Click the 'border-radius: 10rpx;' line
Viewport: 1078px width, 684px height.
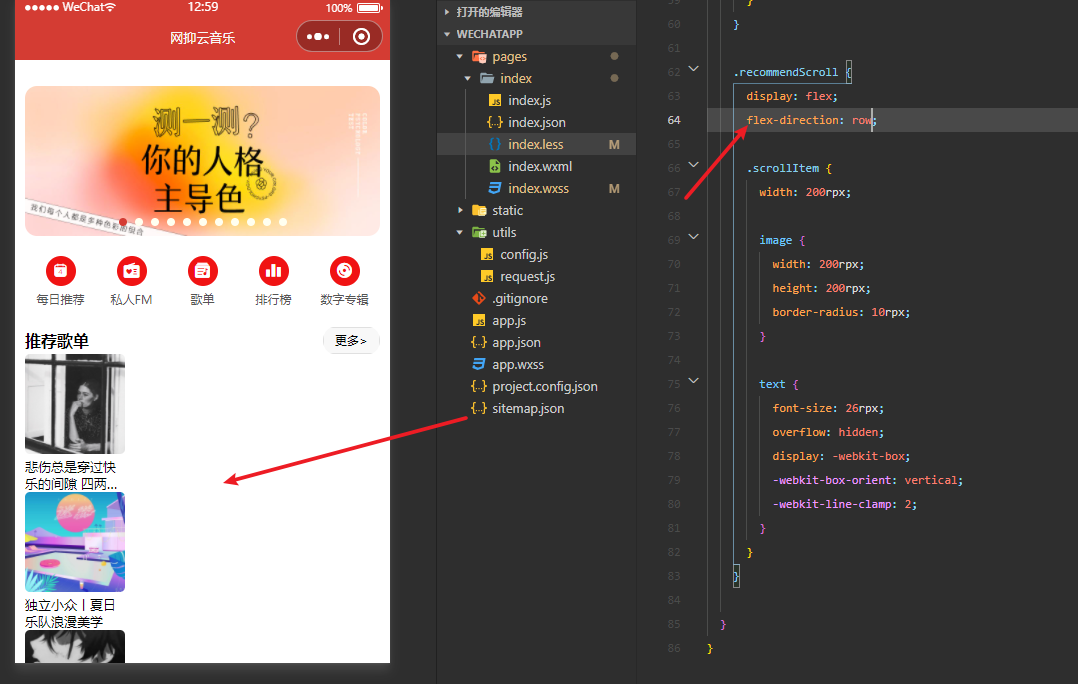click(841, 312)
